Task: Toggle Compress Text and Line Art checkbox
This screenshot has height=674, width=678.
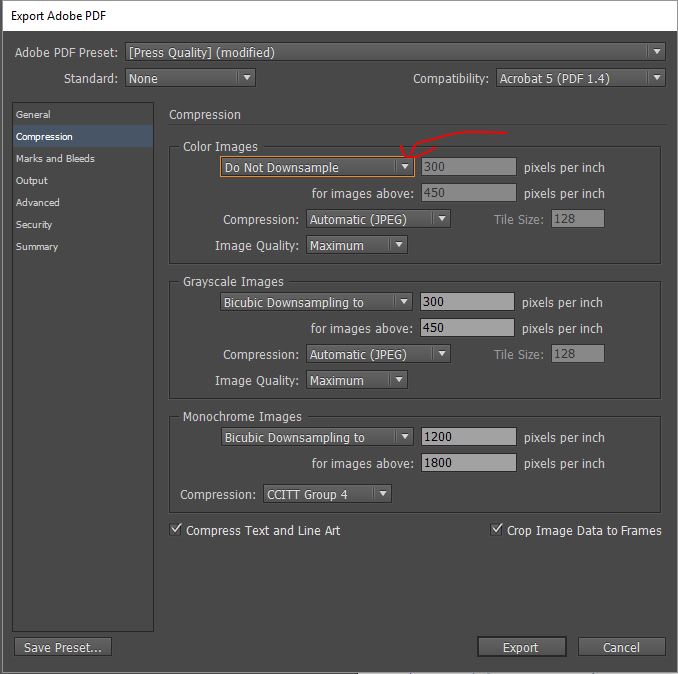Action: click(177, 530)
